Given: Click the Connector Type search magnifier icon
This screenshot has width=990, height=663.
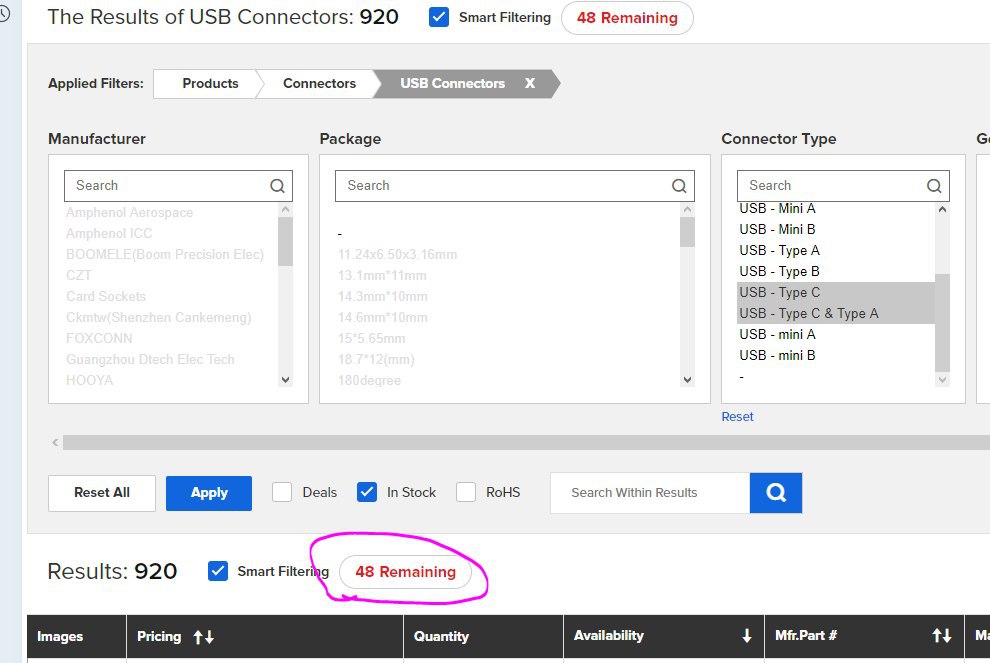Looking at the screenshot, I should point(934,186).
